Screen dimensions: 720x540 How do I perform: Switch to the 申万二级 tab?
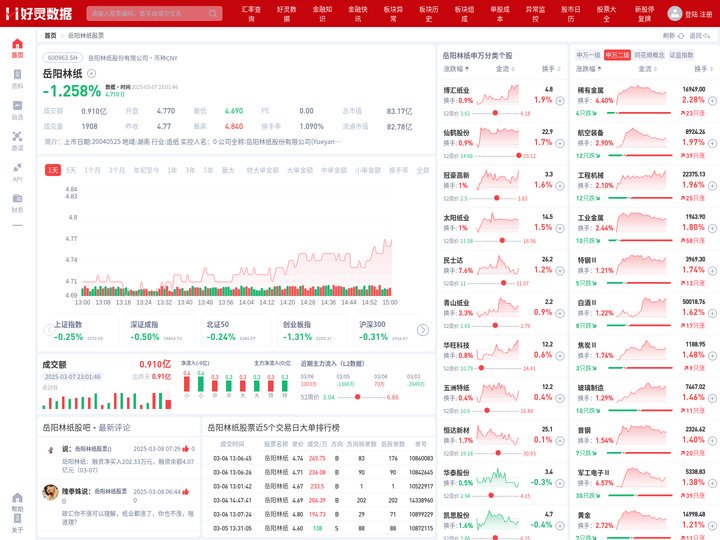point(617,55)
